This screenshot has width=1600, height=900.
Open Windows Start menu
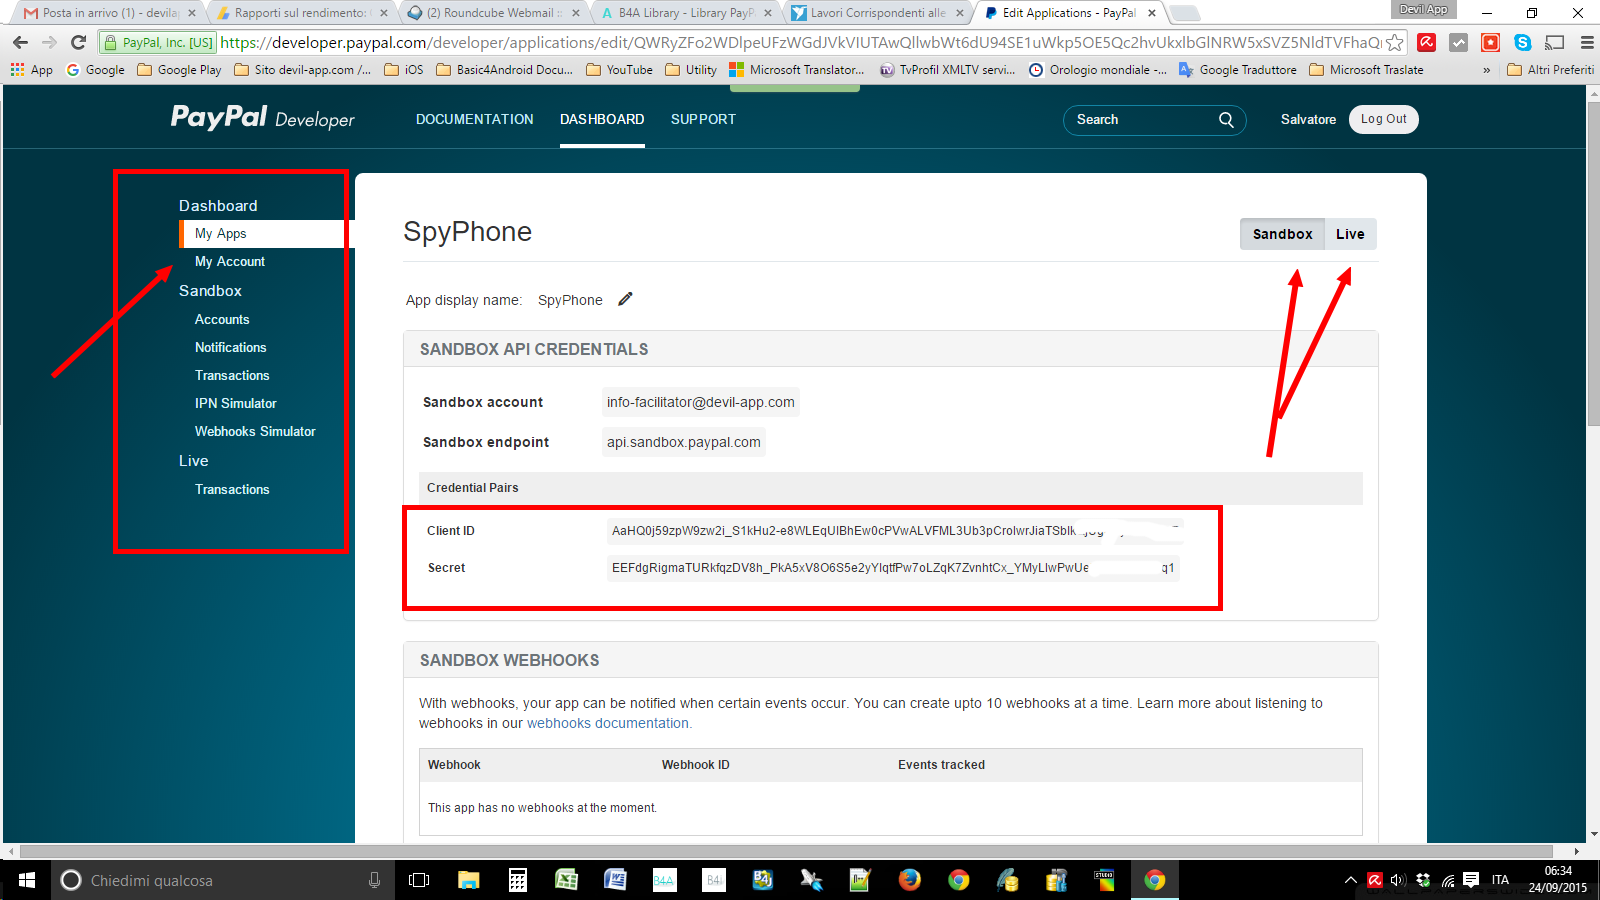click(26, 880)
